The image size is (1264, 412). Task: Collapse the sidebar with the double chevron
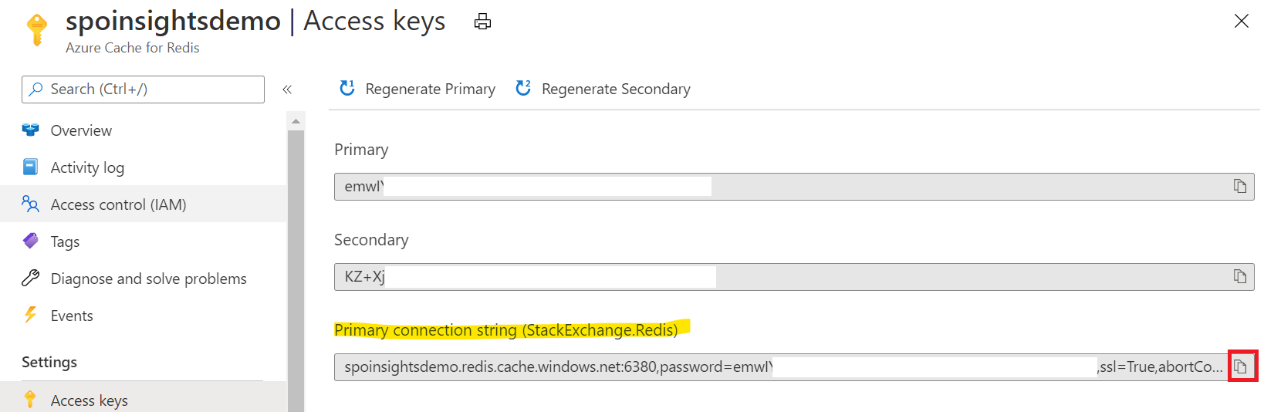coord(287,89)
